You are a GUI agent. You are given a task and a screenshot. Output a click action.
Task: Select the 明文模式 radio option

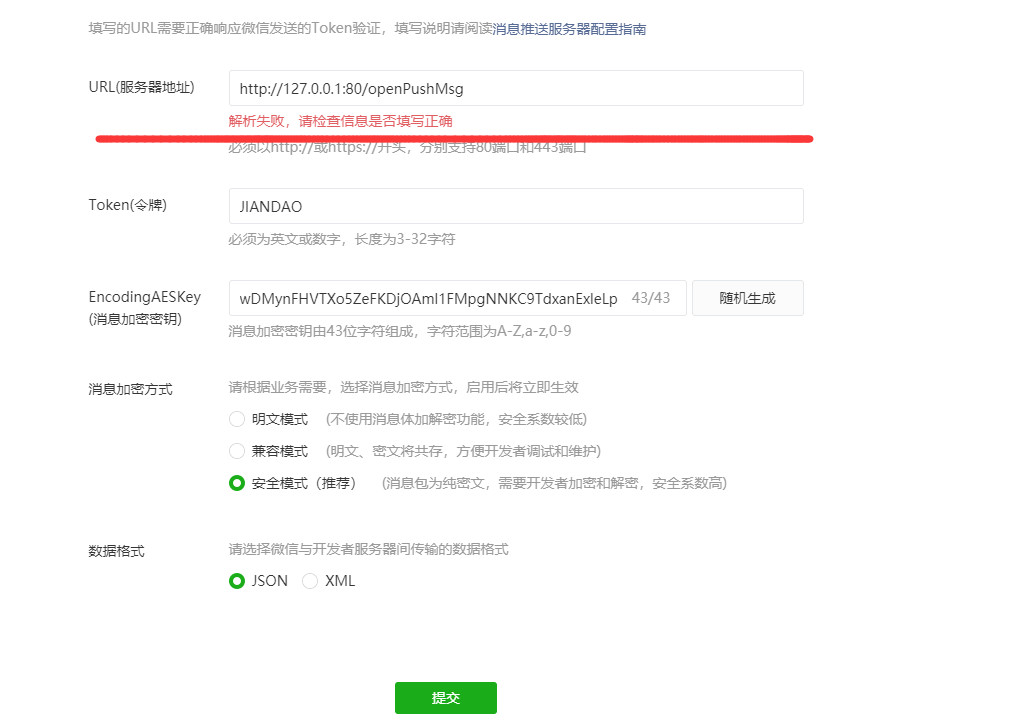[237, 419]
